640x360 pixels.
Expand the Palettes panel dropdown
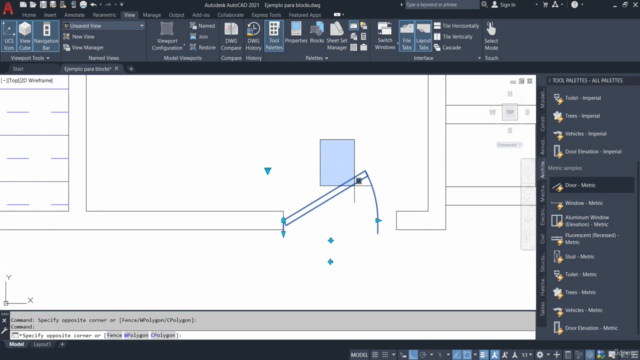[x=317, y=58]
